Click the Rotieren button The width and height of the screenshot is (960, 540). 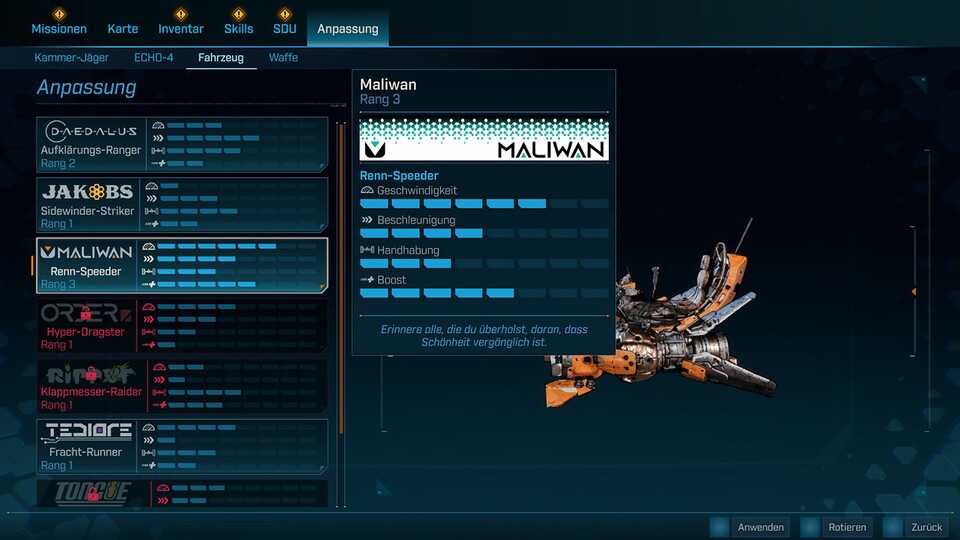tap(847, 527)
